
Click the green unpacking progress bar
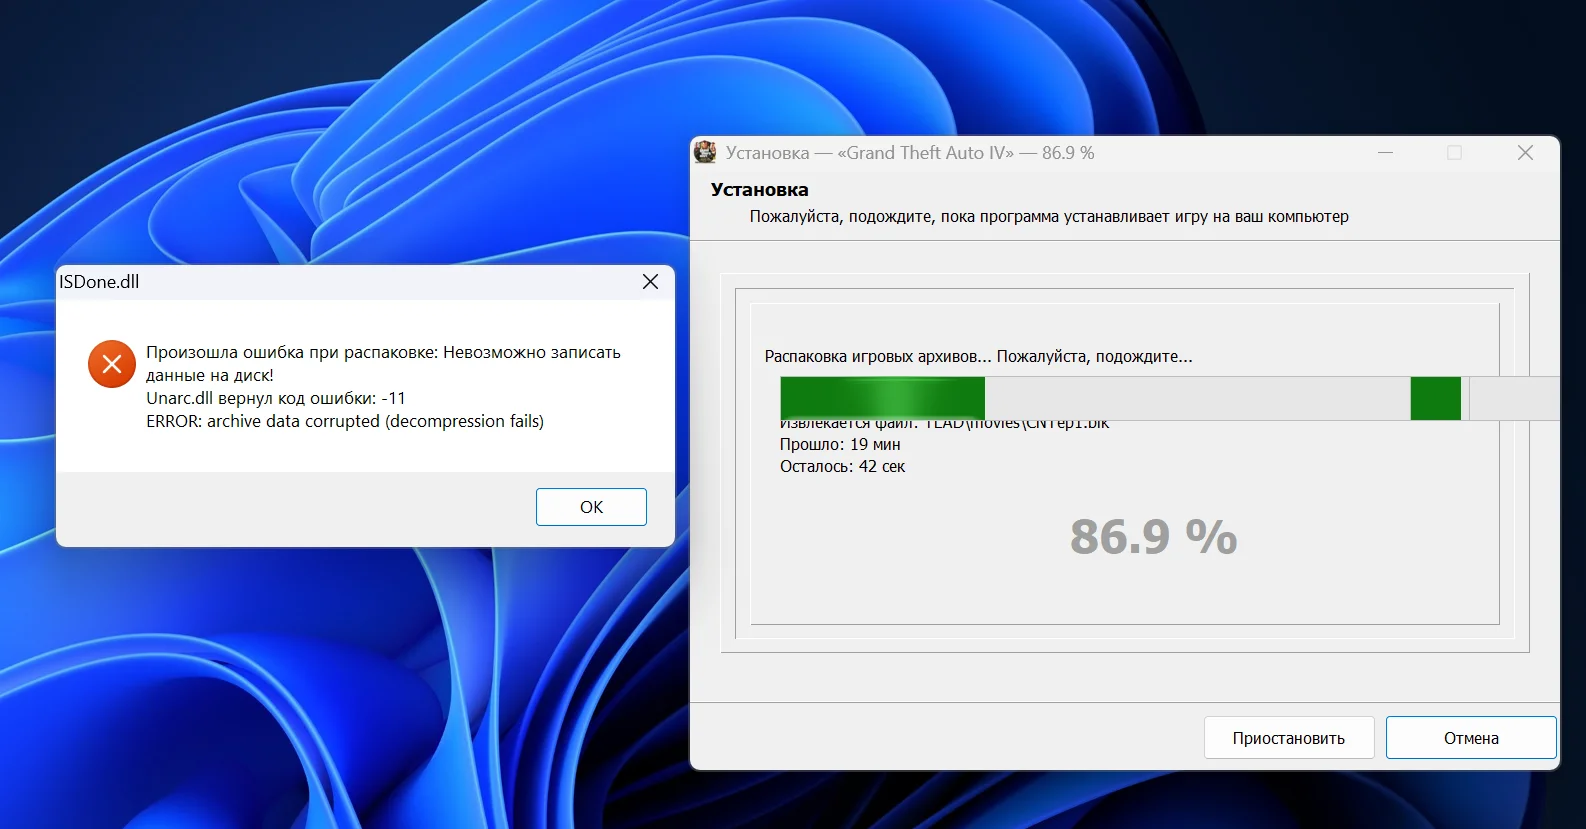point(1169,398)
